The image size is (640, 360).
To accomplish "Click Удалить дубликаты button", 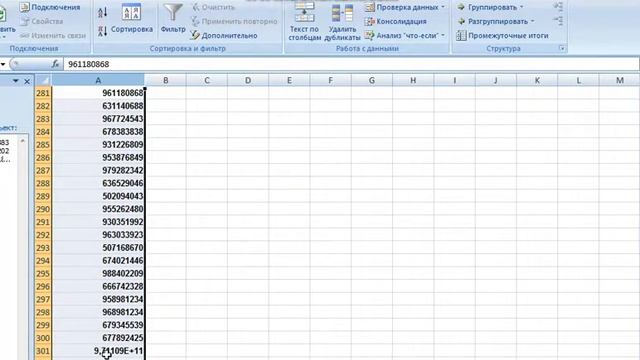I will [x=342, y=22].
